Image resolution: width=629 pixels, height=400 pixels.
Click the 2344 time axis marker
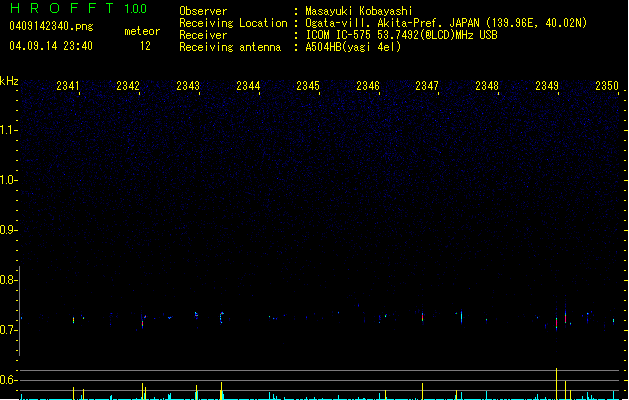click(248, 86)
